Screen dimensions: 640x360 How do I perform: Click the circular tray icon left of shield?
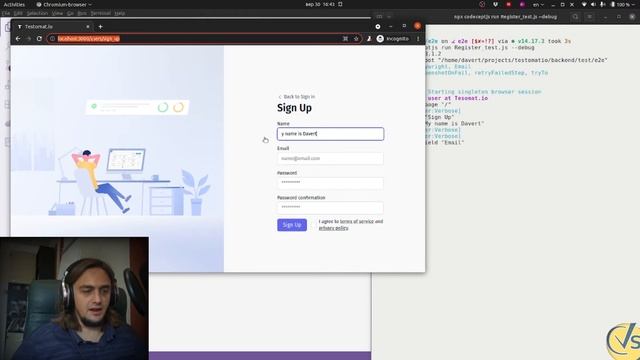point(482,4)
